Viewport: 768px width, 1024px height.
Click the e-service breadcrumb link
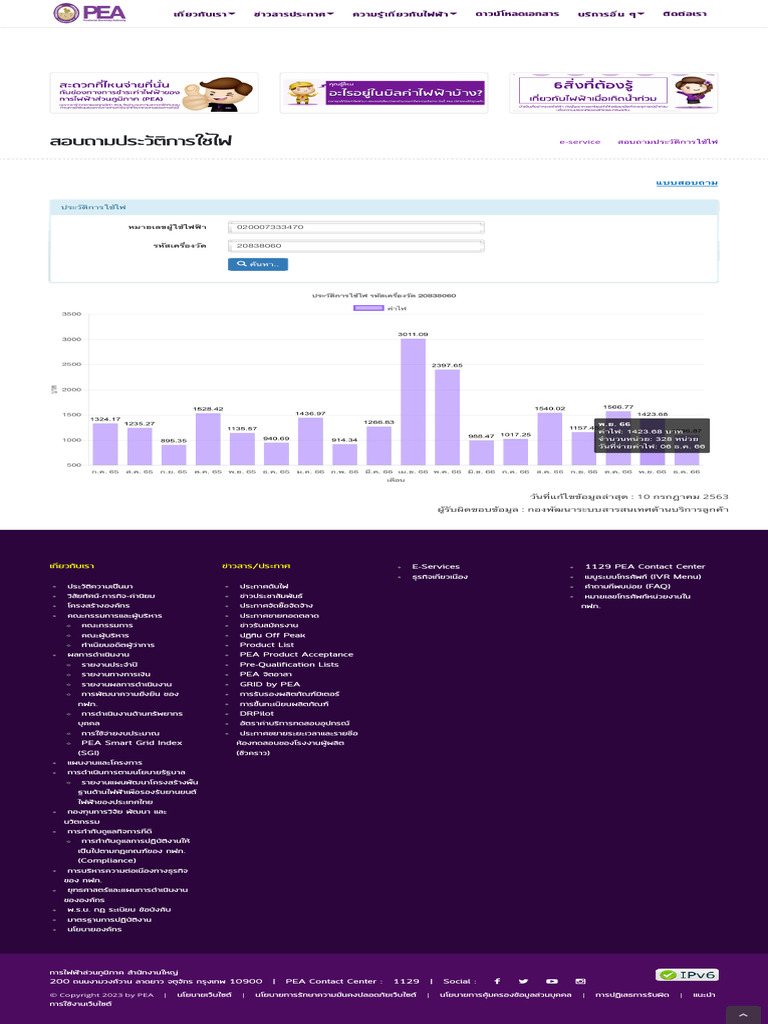579,142
